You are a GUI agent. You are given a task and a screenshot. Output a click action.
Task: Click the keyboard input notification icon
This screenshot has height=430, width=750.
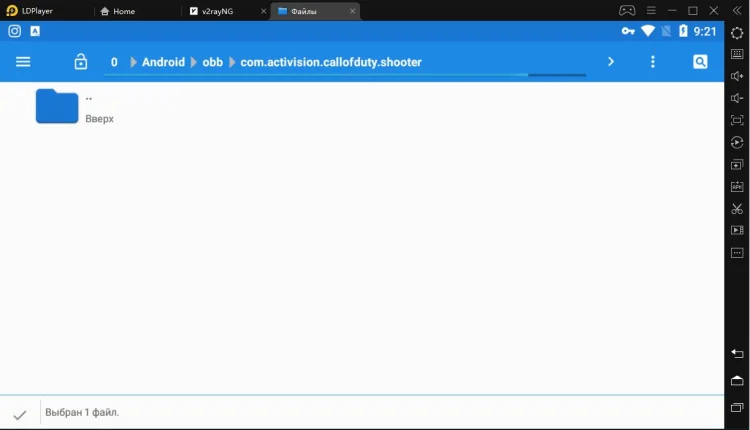(35, 31)
